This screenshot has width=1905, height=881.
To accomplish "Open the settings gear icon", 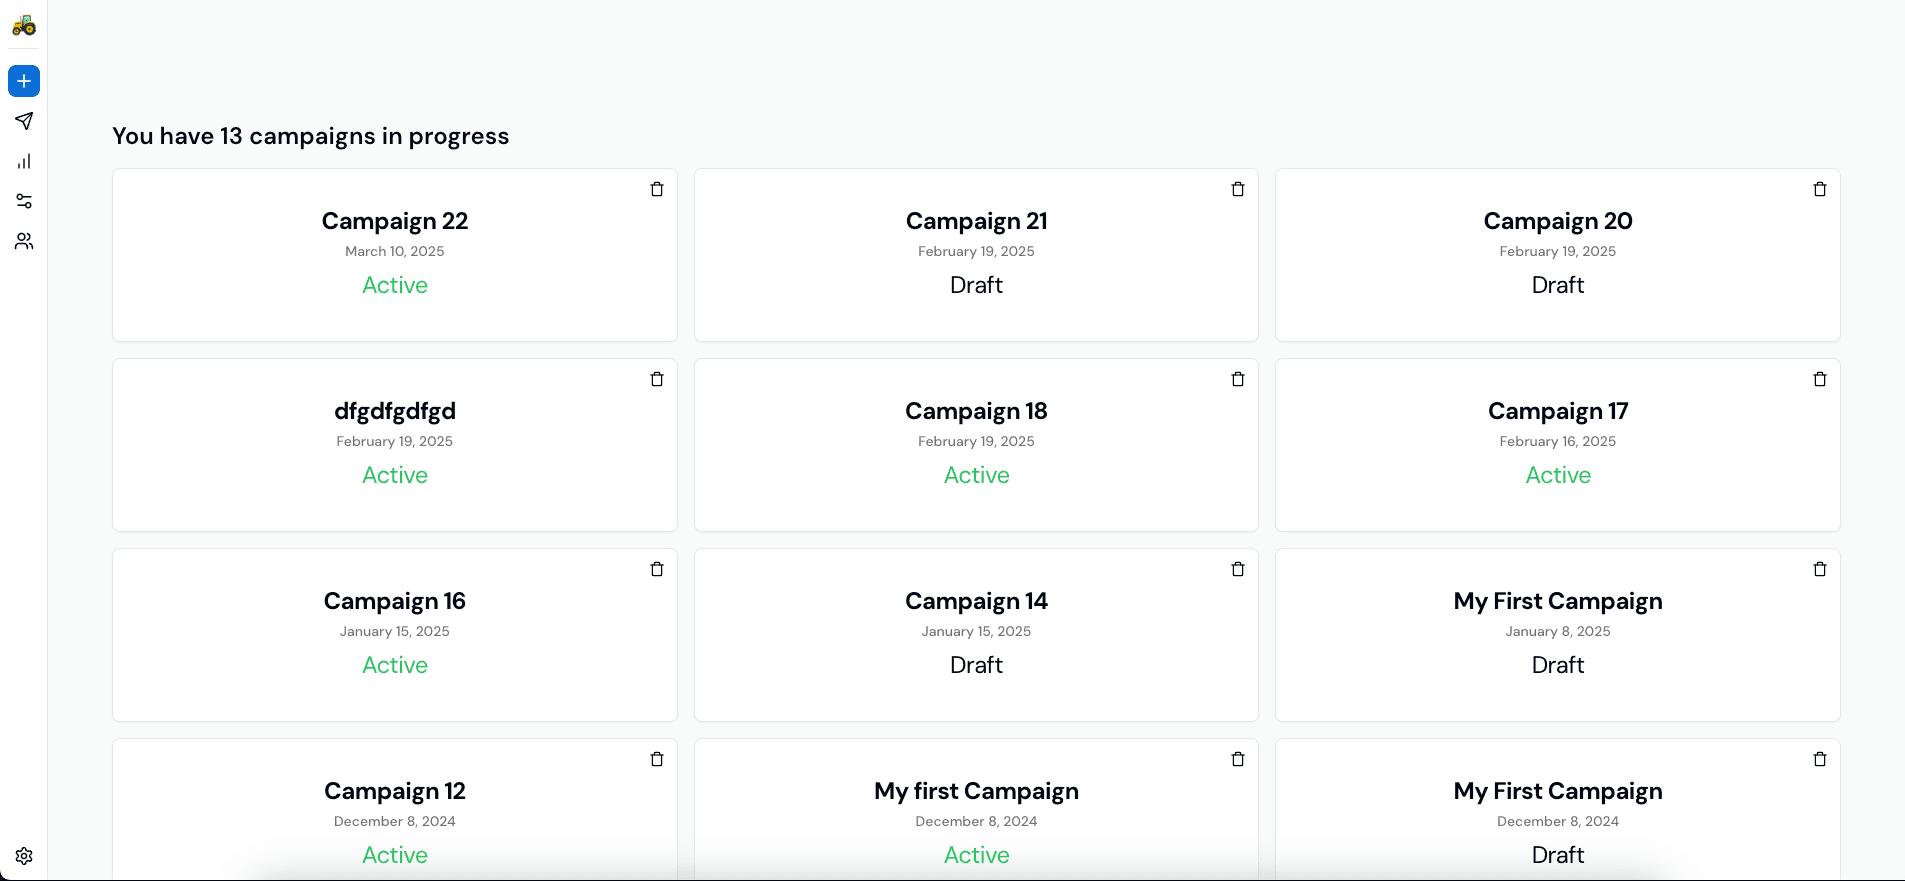I will point(24,856).
